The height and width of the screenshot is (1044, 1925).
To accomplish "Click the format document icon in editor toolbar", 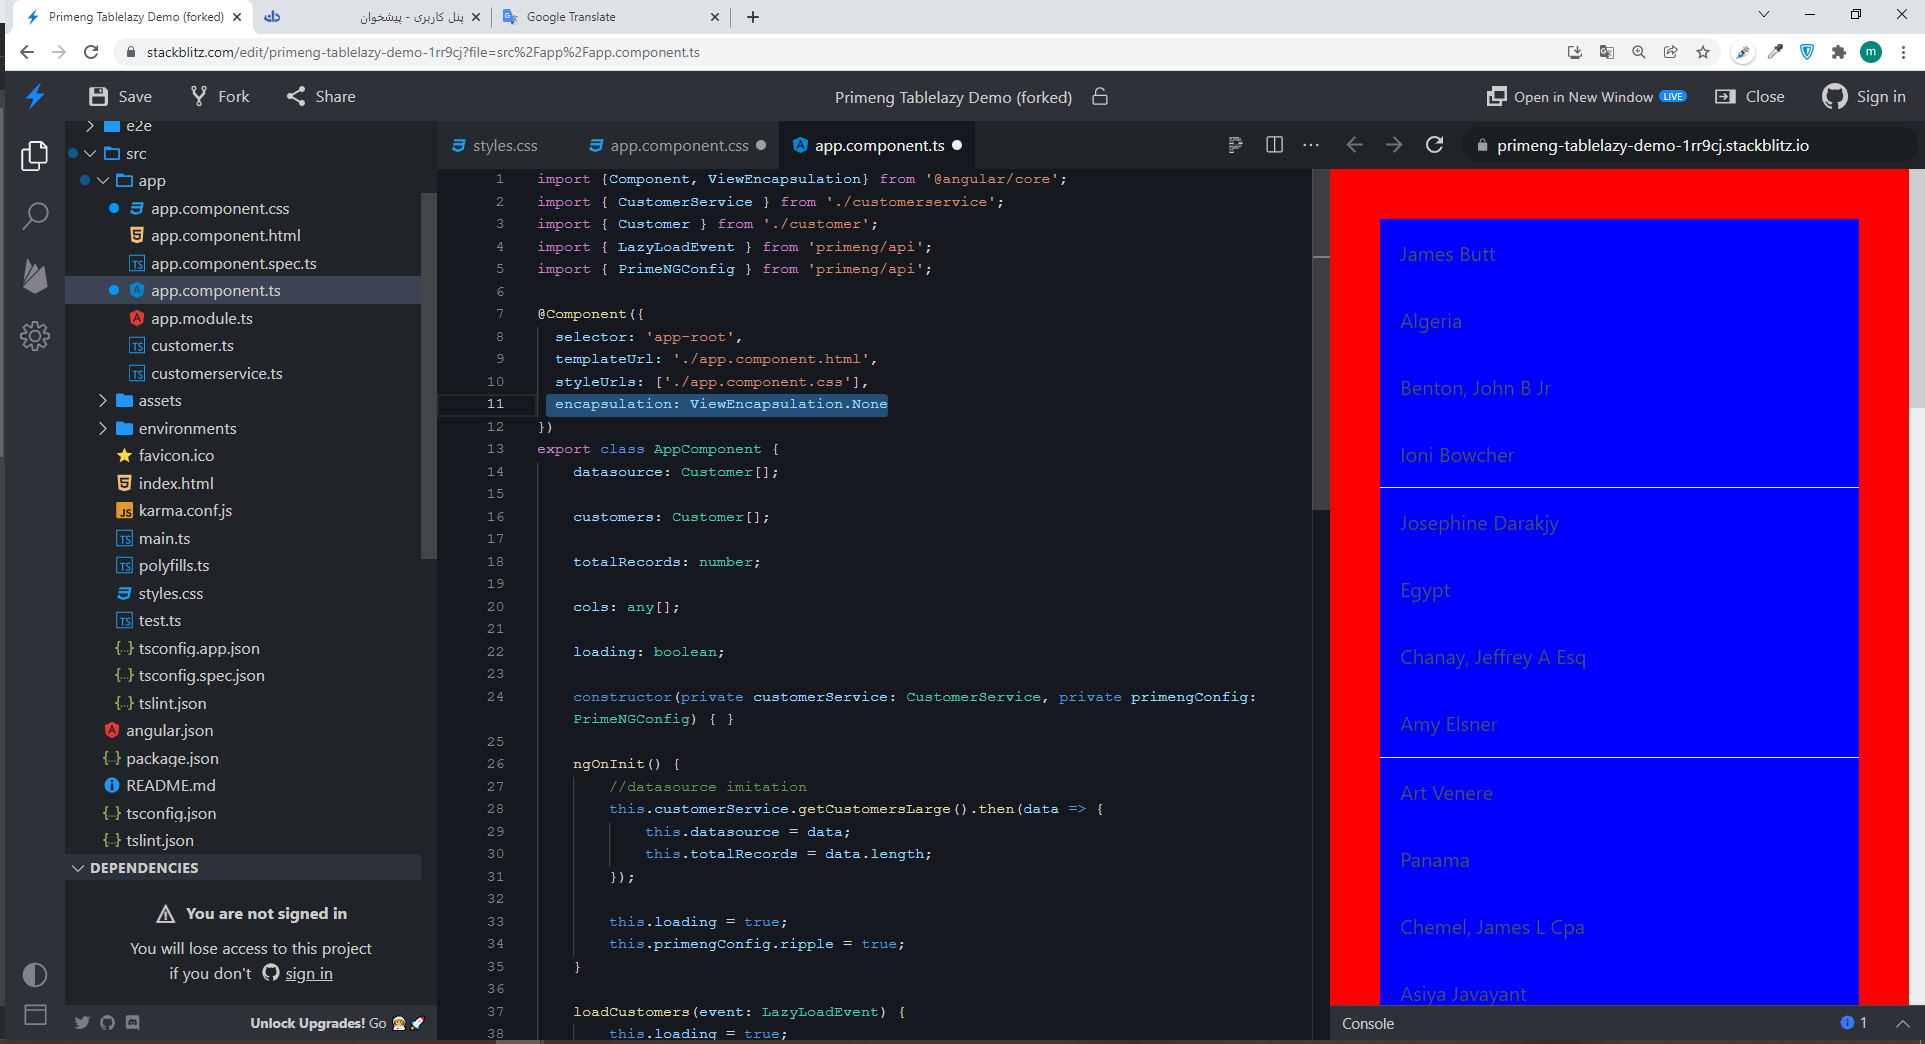I will point(1235,145).
